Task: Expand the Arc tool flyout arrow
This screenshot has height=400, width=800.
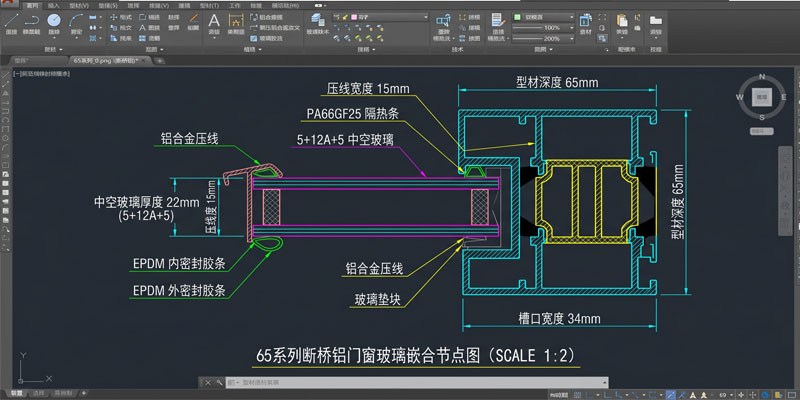Action: (77, 38)
